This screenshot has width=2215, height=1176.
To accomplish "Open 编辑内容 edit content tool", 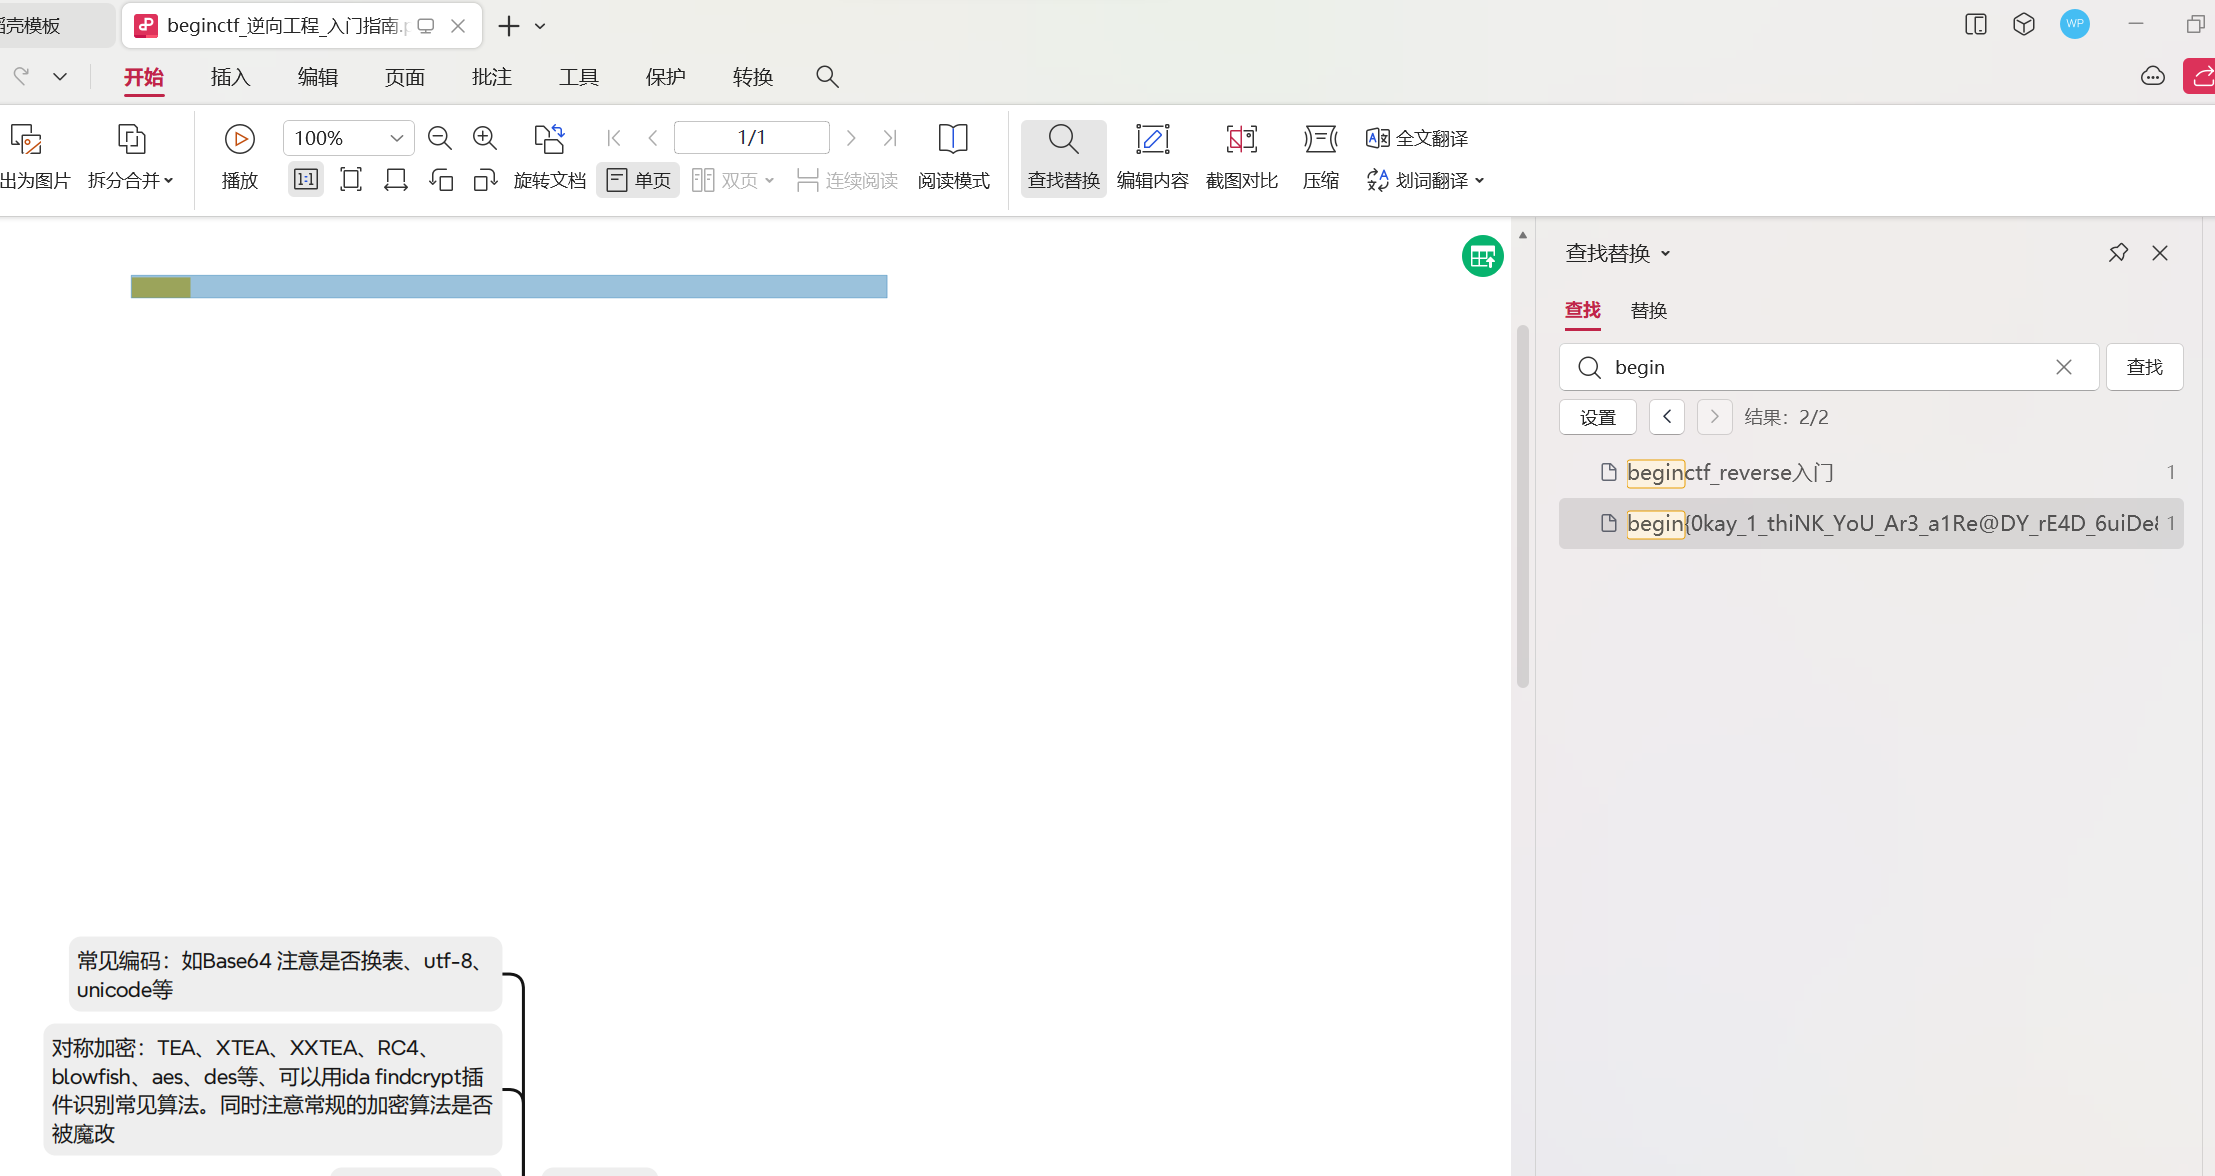I will click(x=1152, y=156).
